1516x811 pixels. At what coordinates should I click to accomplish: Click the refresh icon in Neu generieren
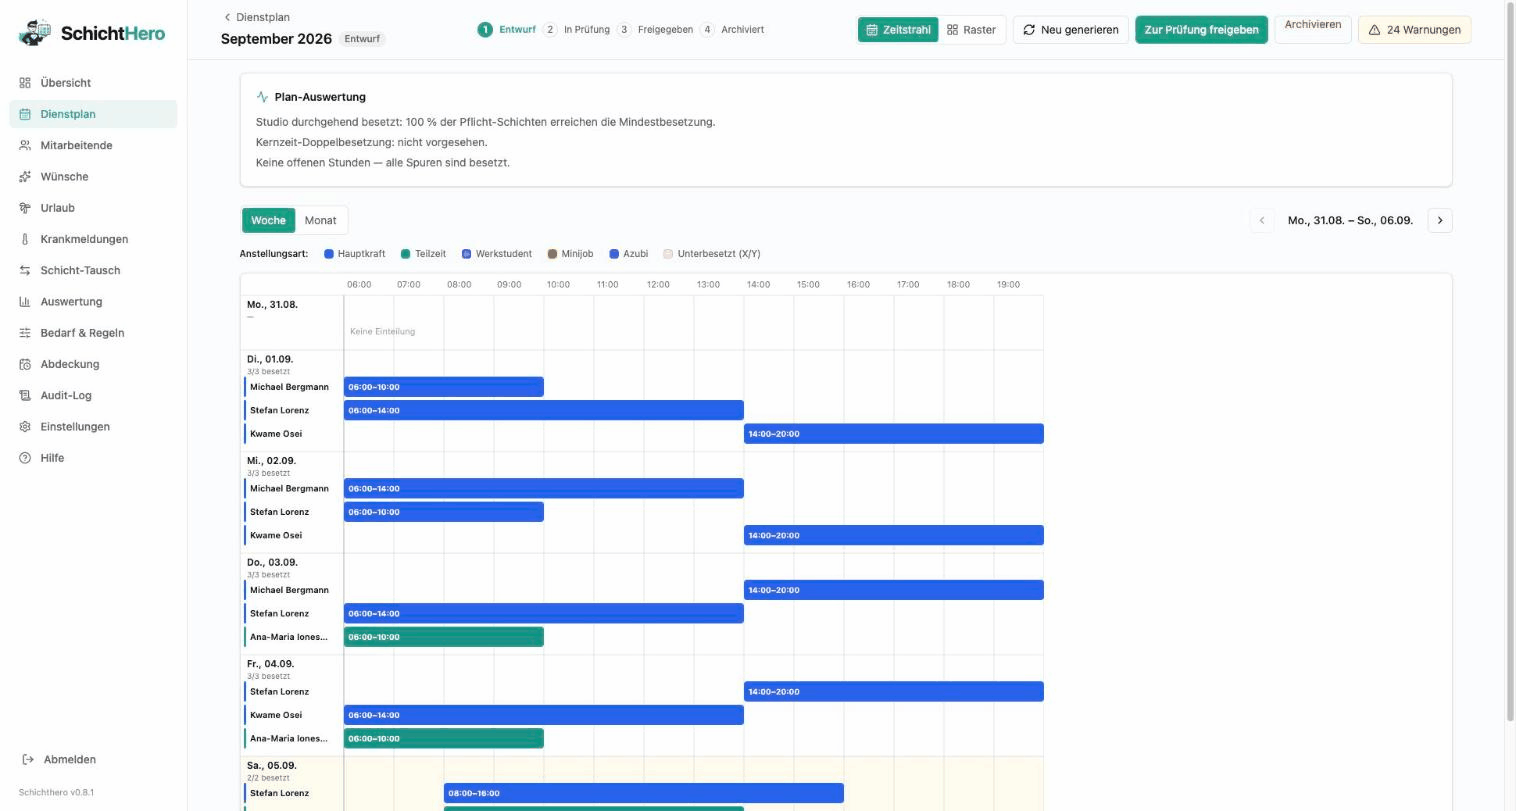[1029, 30]
